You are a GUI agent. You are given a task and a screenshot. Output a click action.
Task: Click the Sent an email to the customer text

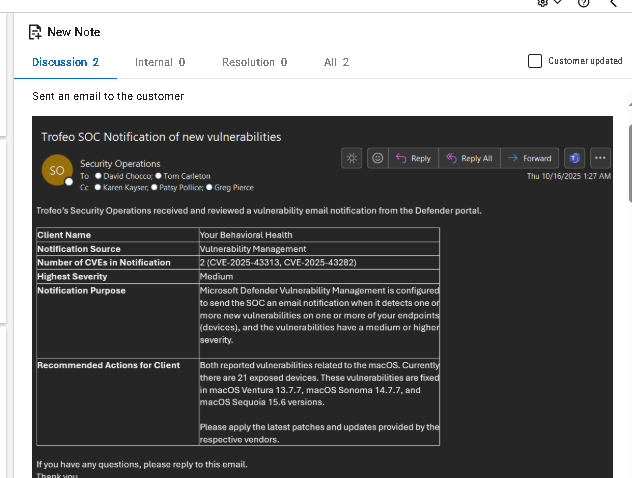click(108, 96)
